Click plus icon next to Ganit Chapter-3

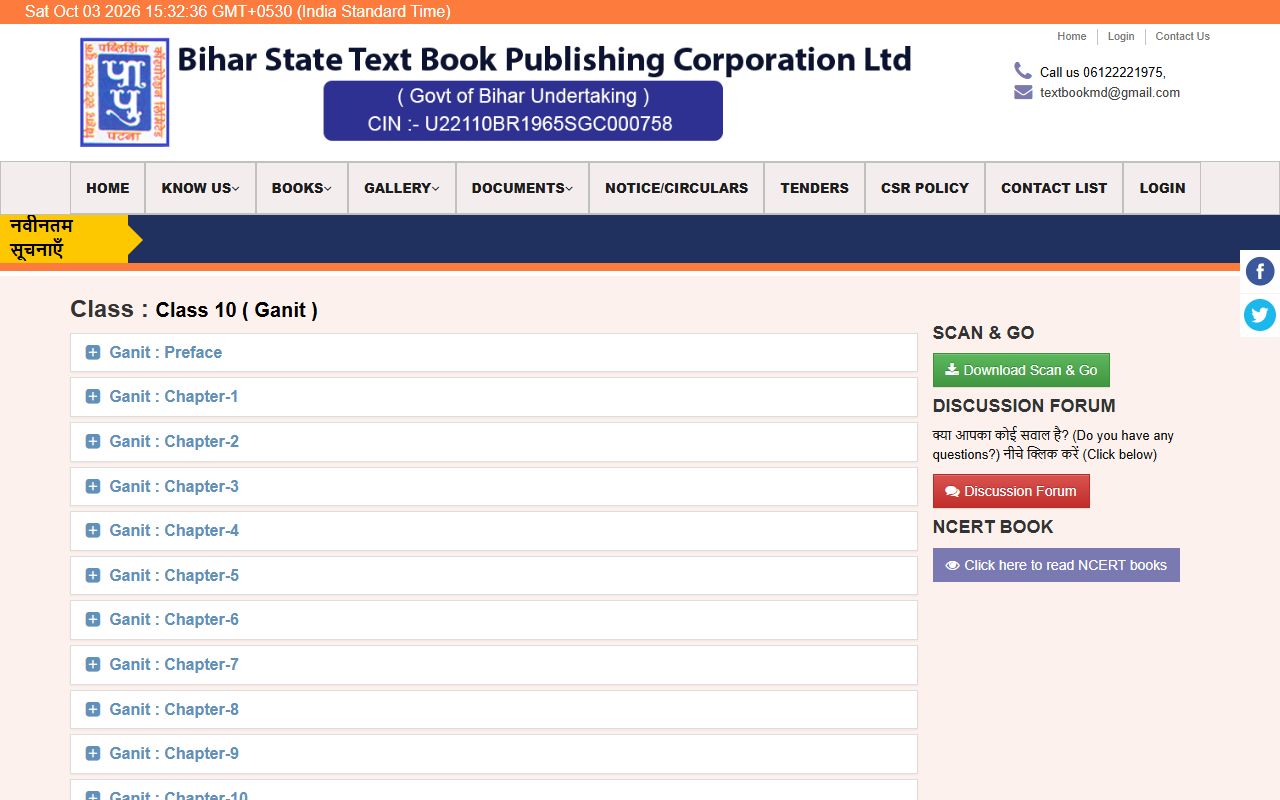[x=93, y=486]
